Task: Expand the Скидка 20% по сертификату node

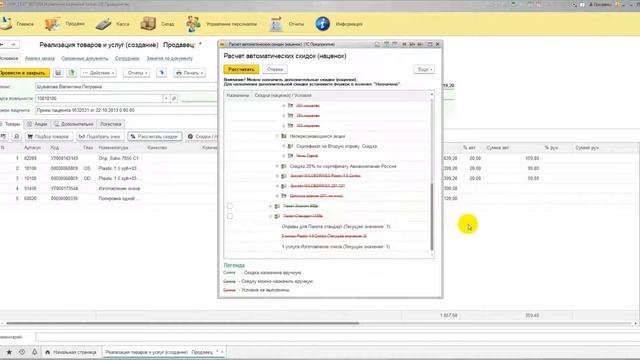Action: tap(277, 166)
